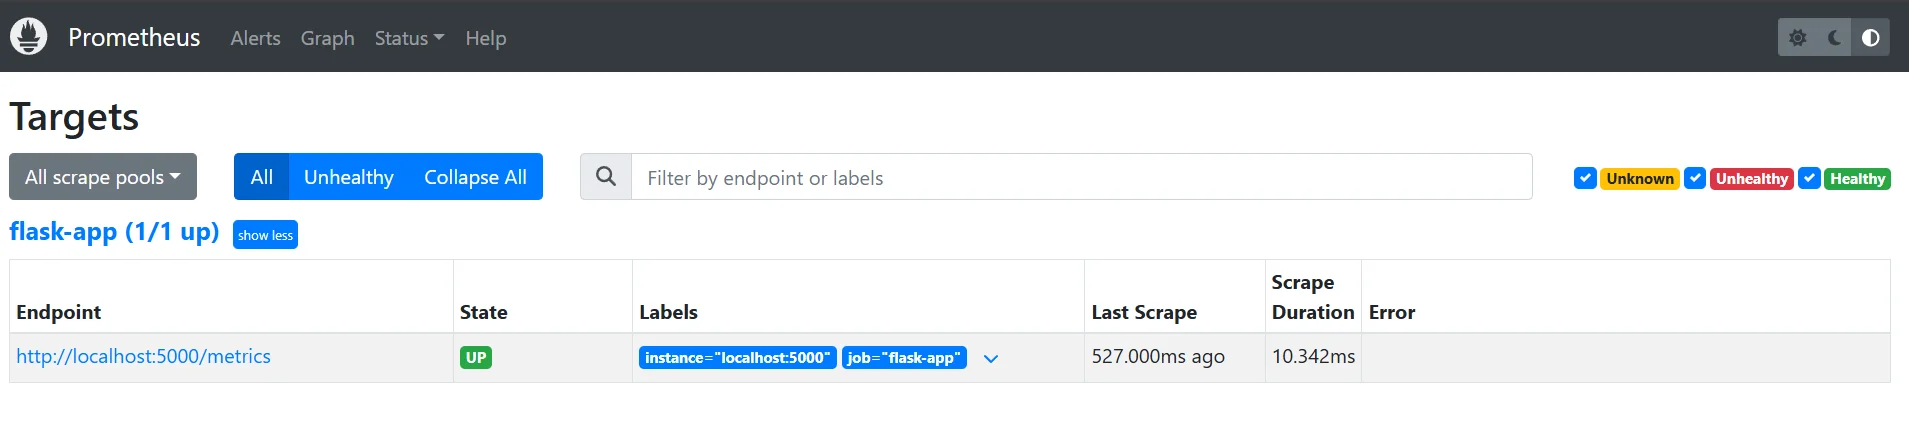Go to the Alerts page
This screenshot has width=1909, height=431.
click(255, 38)
